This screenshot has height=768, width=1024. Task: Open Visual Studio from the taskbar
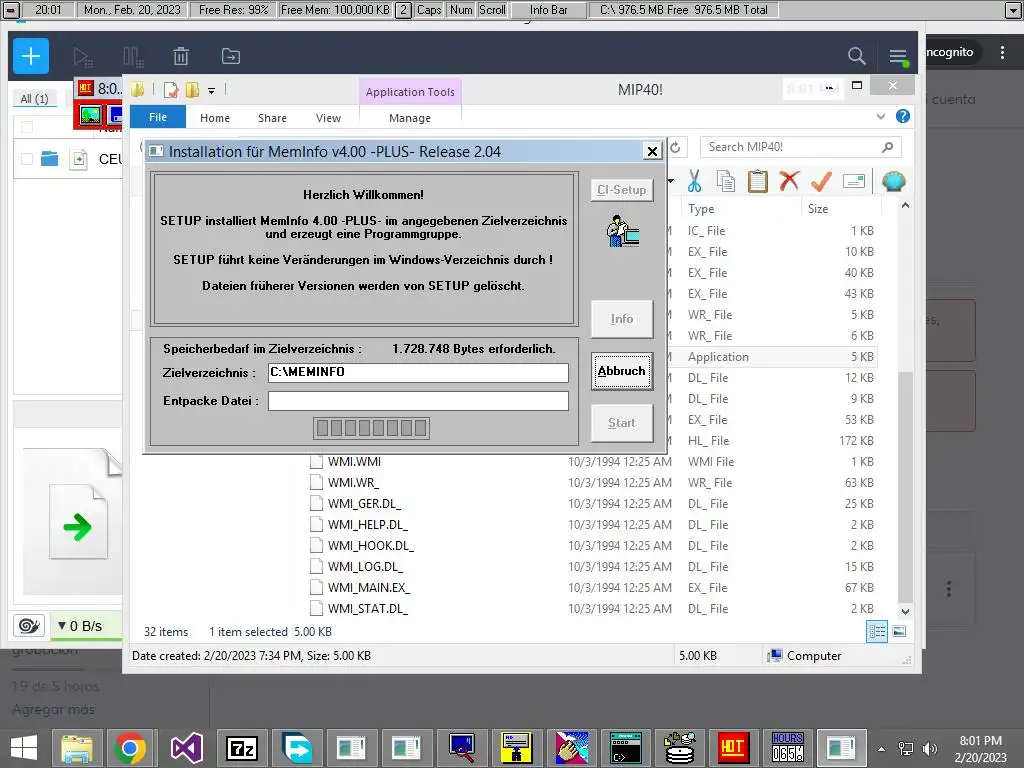tap(187, 748)
